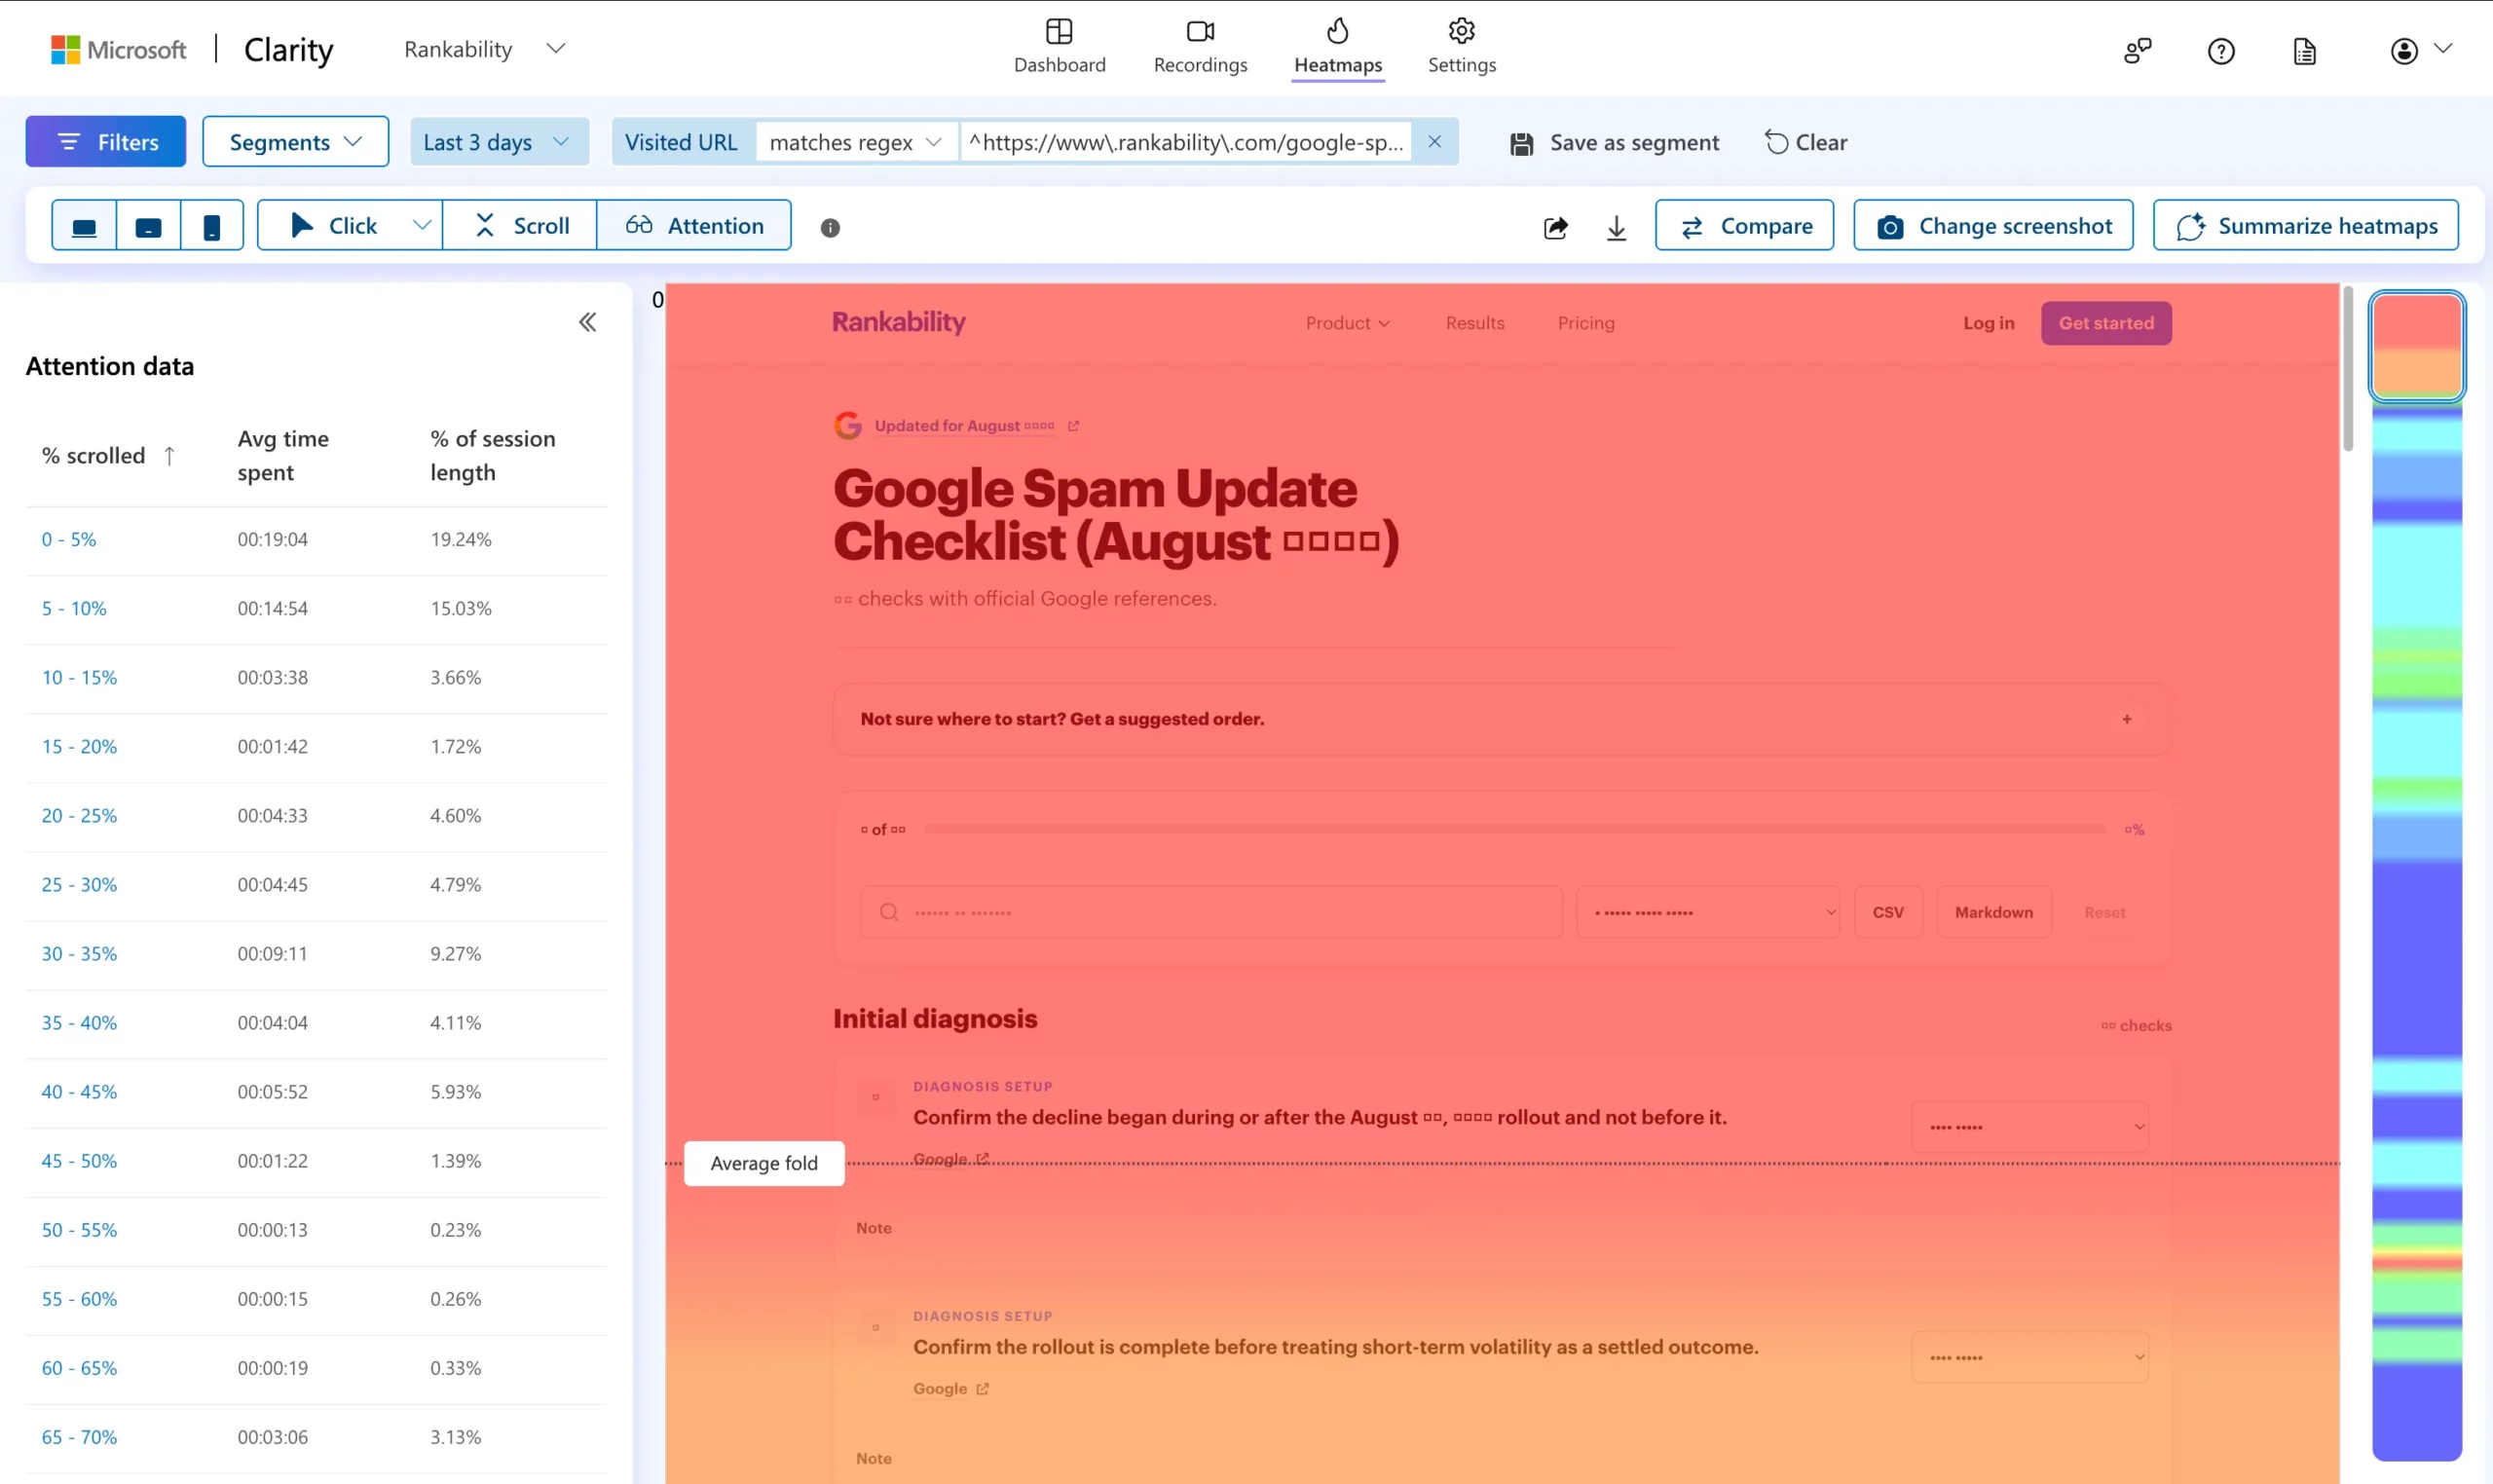Select the mobile device view icon
The height and width of the screenshot is (1484, 2493).
(212, 227)
